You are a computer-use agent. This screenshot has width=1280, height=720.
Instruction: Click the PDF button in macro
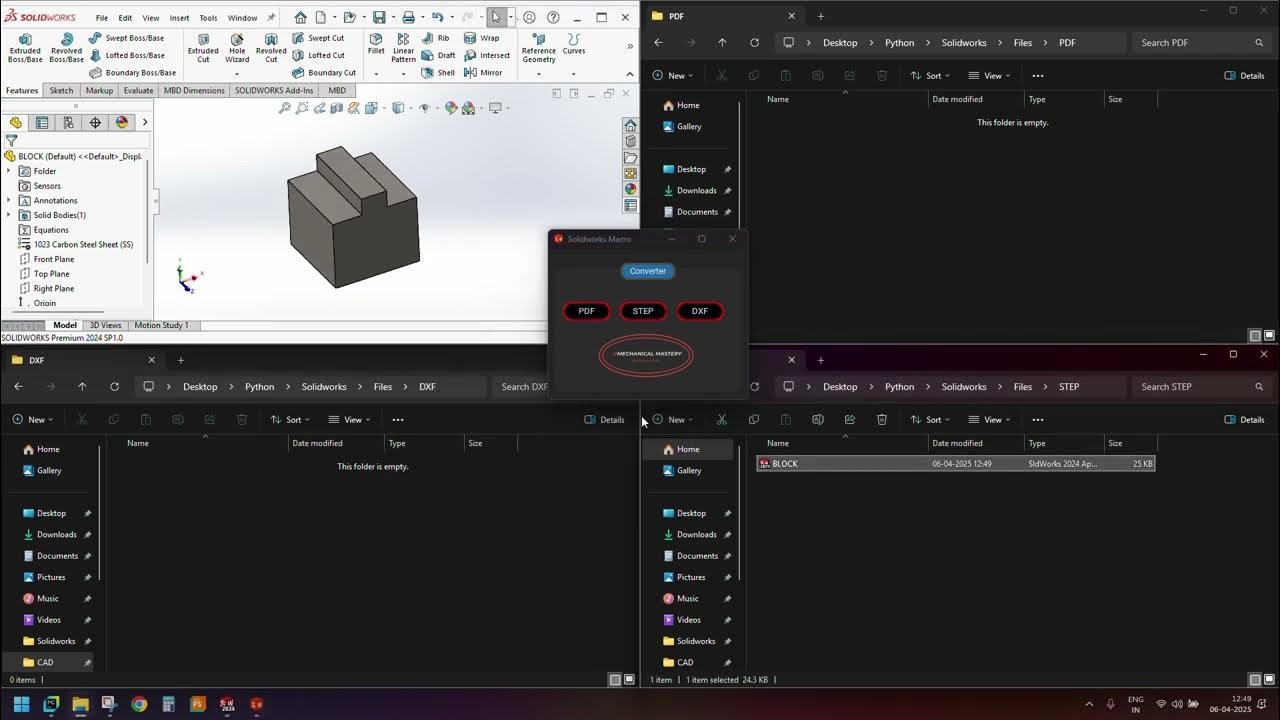(586, 311)
